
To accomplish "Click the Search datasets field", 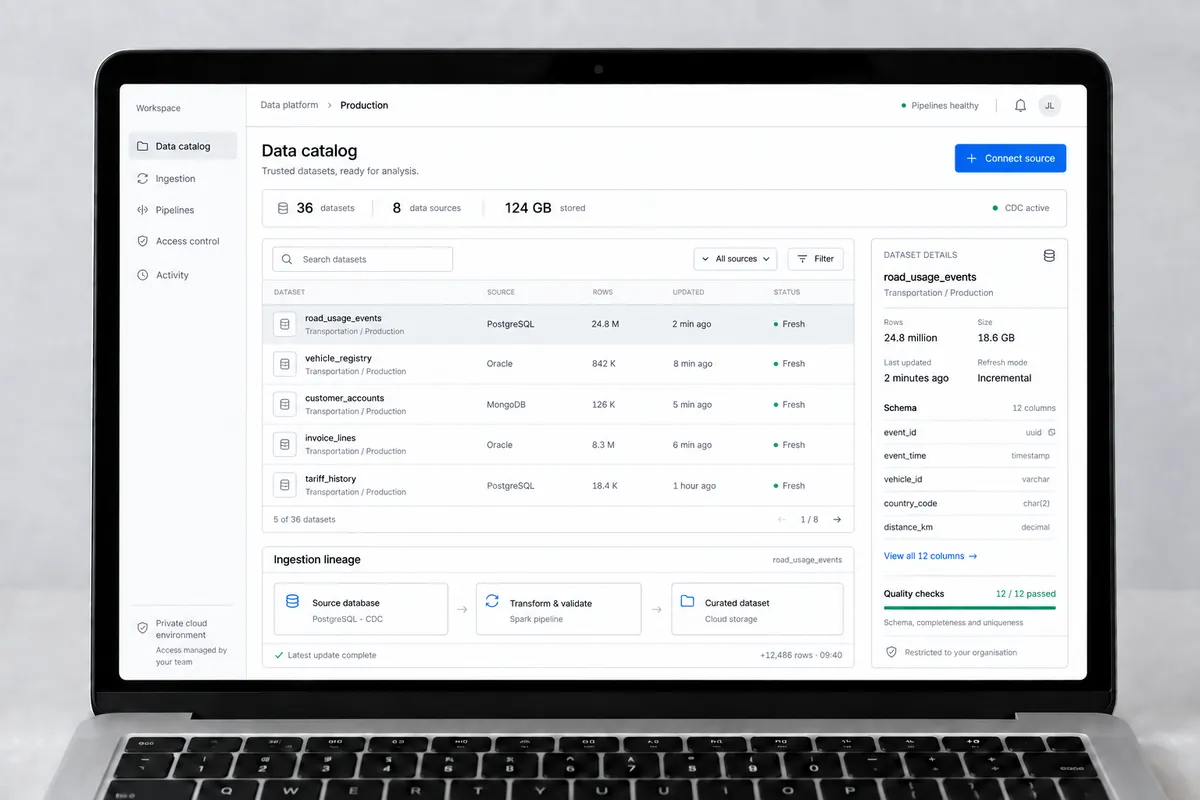I will (362, 259).
